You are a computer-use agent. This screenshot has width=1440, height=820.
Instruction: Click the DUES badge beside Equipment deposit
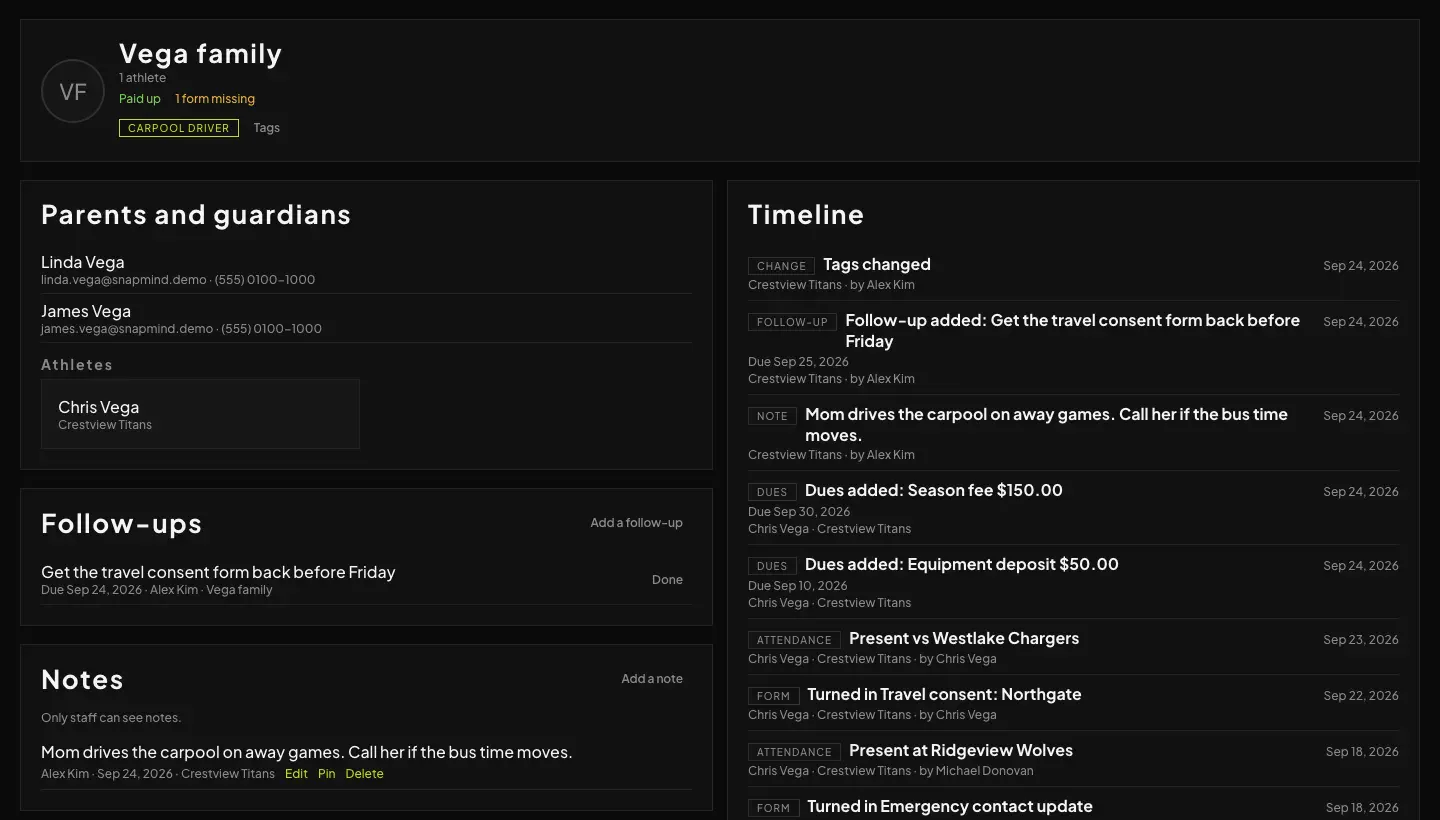point(772,566)
